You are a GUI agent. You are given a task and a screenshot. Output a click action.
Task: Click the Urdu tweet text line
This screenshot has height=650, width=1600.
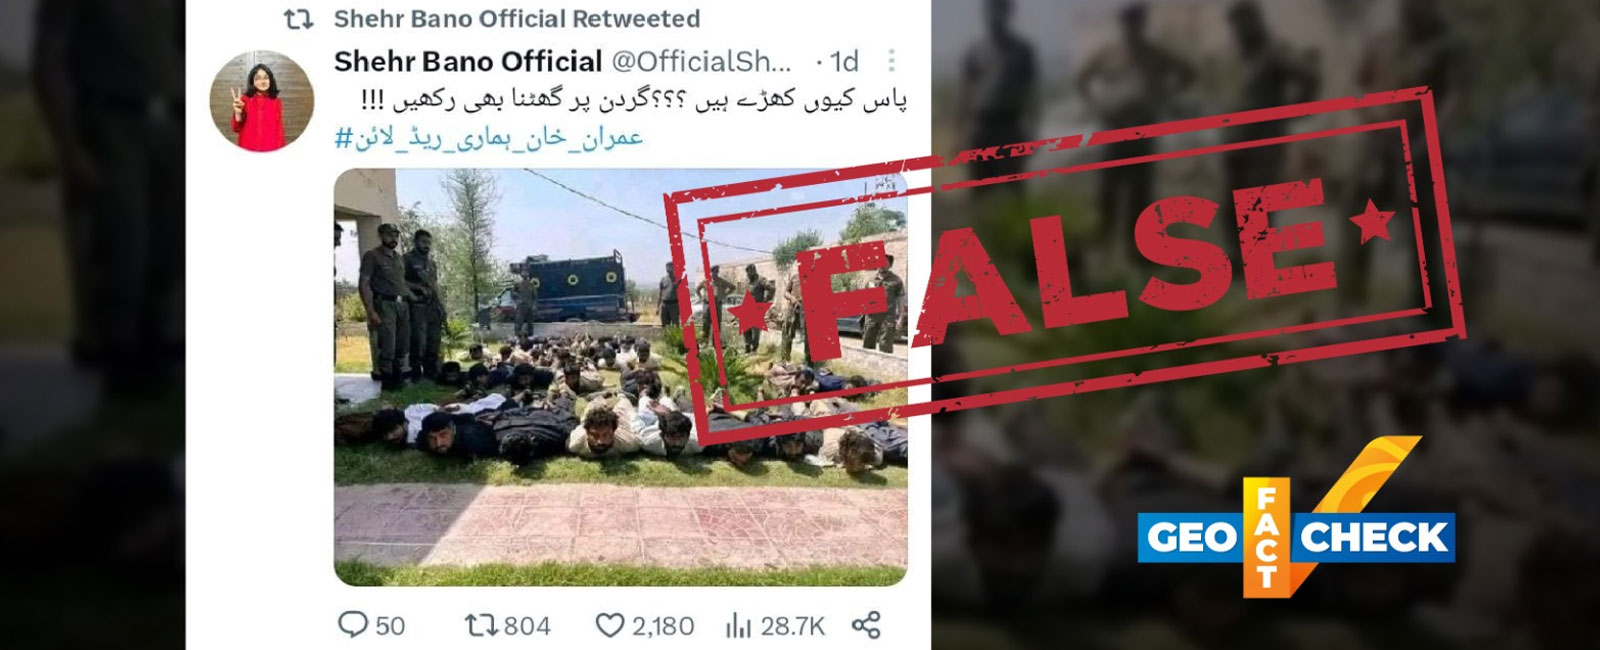pos(634,101)
